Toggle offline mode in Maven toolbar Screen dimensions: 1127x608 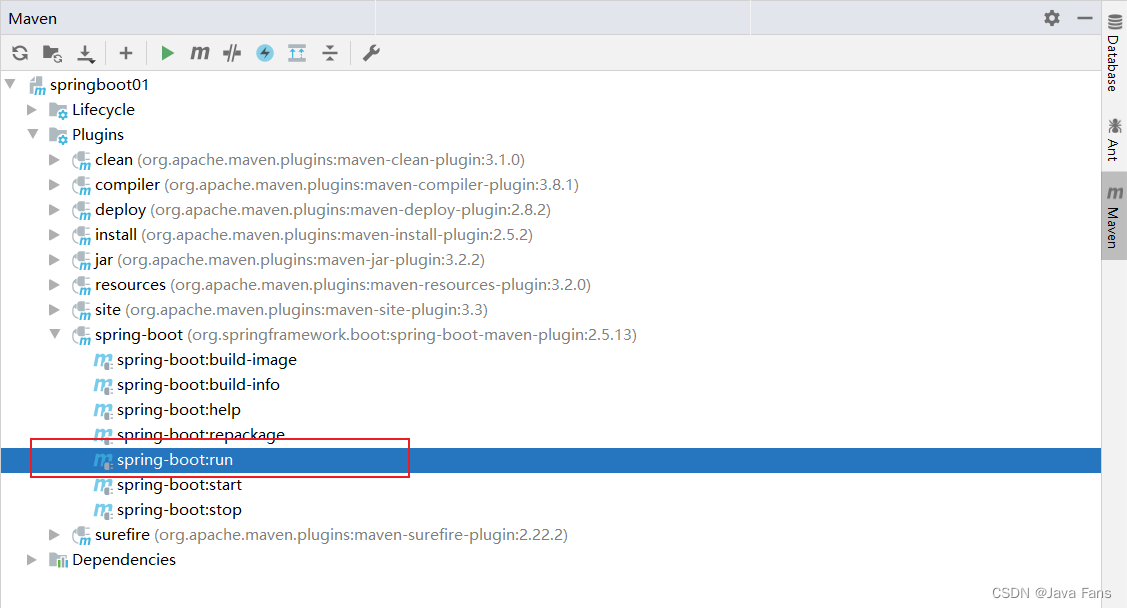tap(231, 52)
